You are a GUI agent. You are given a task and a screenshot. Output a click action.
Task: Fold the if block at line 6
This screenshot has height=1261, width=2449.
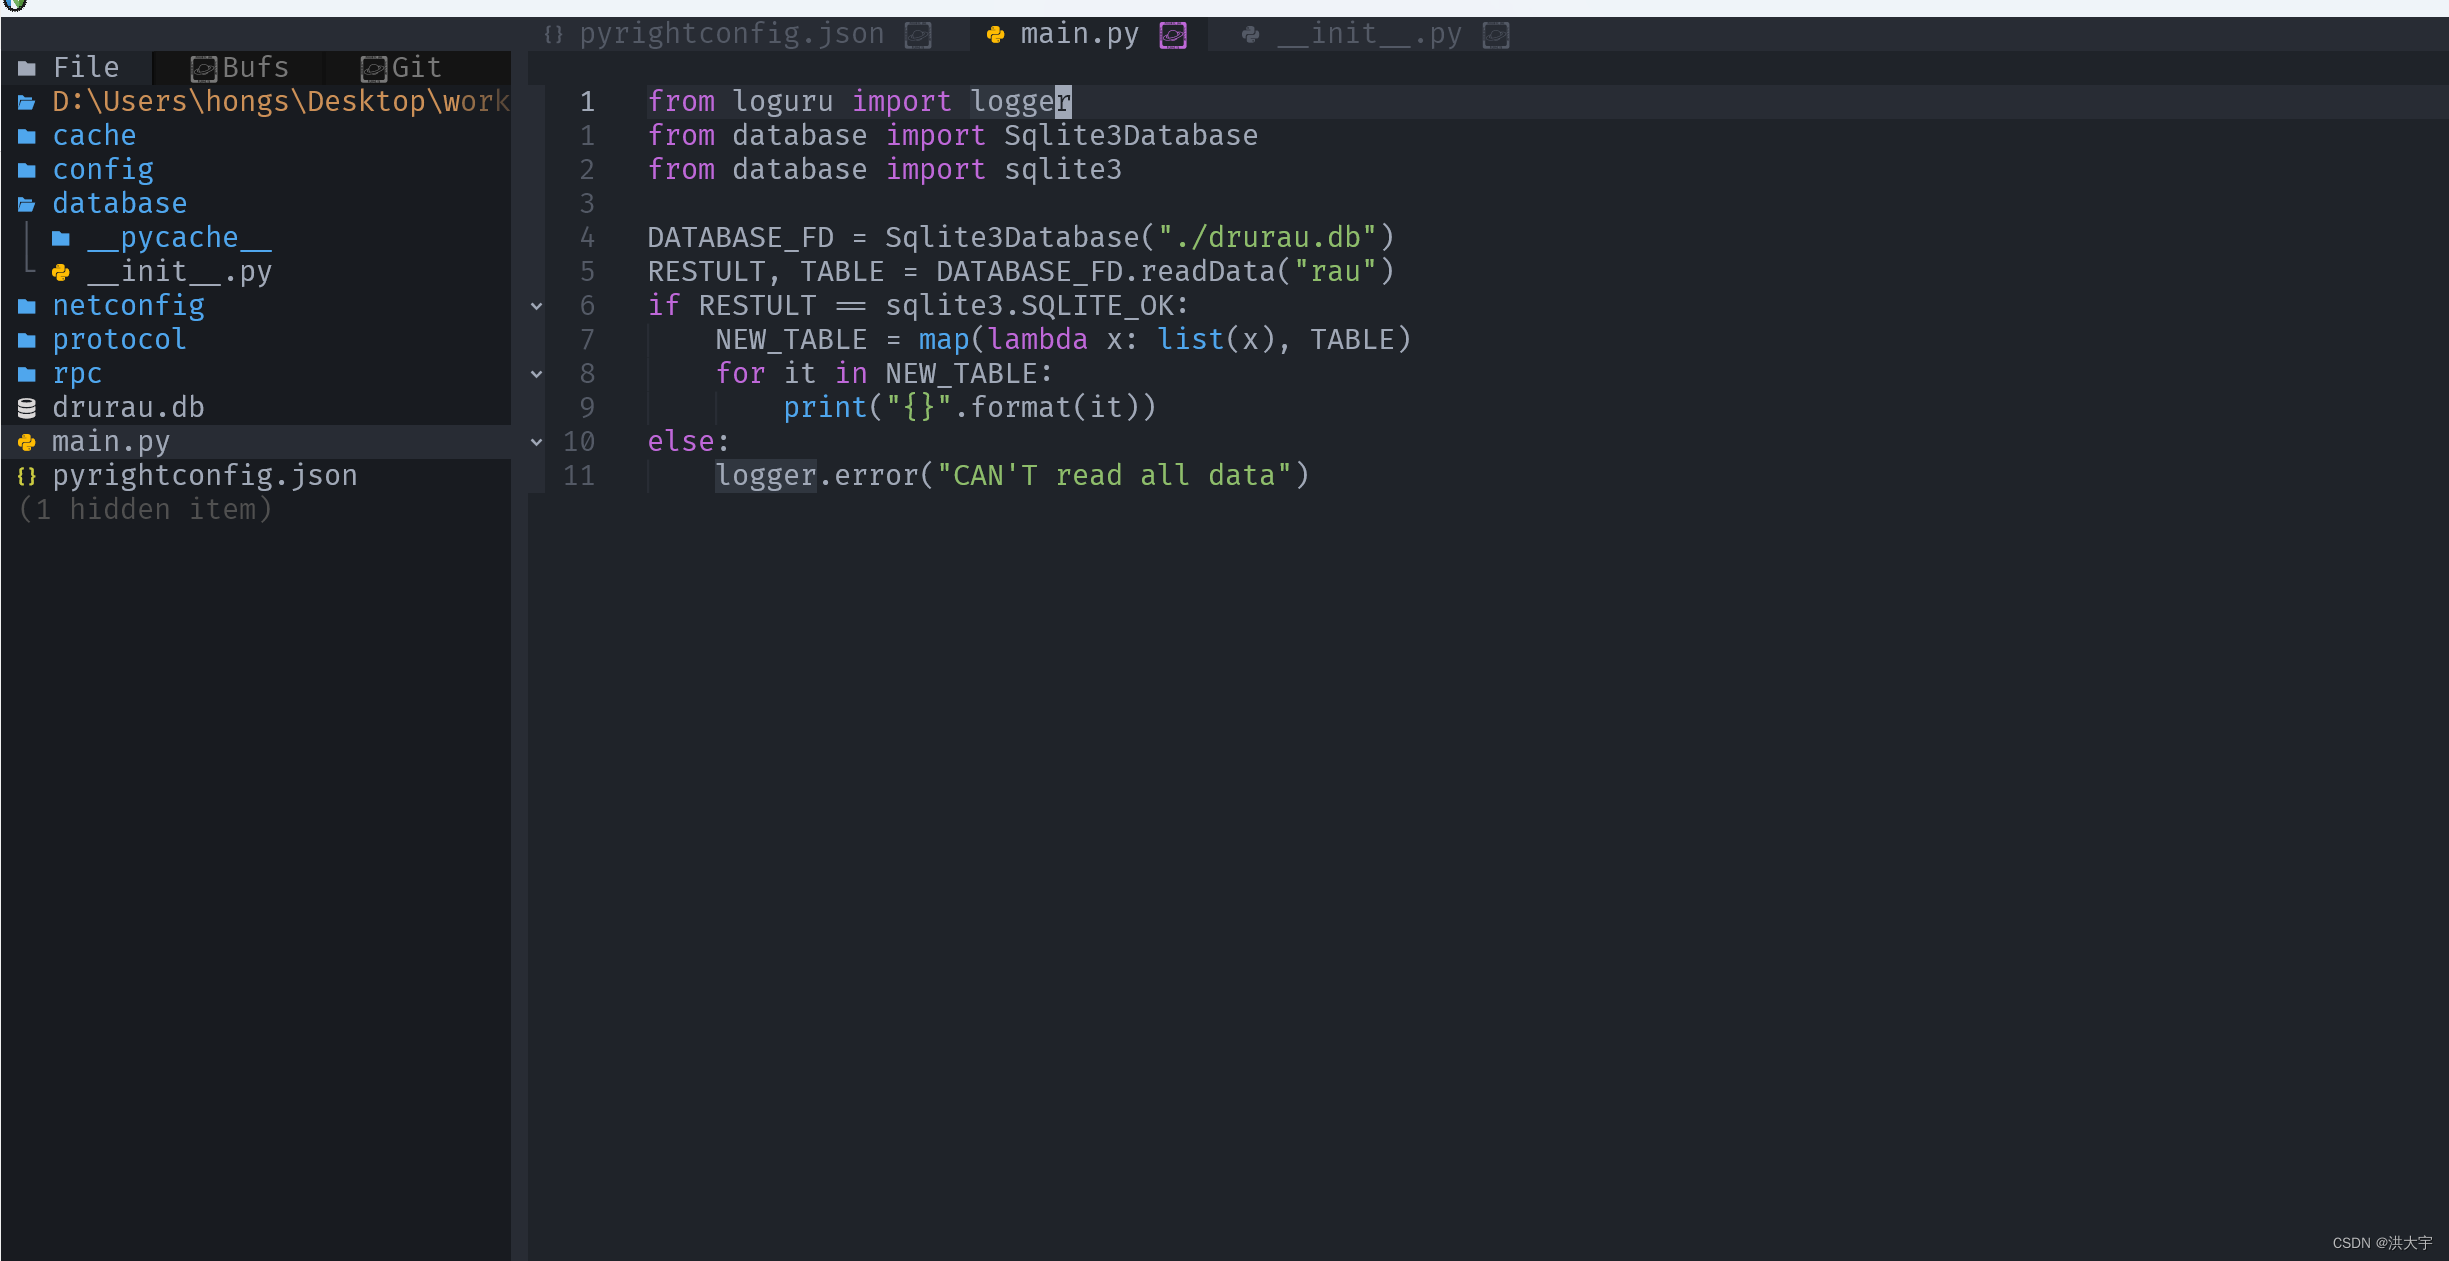[x=537, y=306]
